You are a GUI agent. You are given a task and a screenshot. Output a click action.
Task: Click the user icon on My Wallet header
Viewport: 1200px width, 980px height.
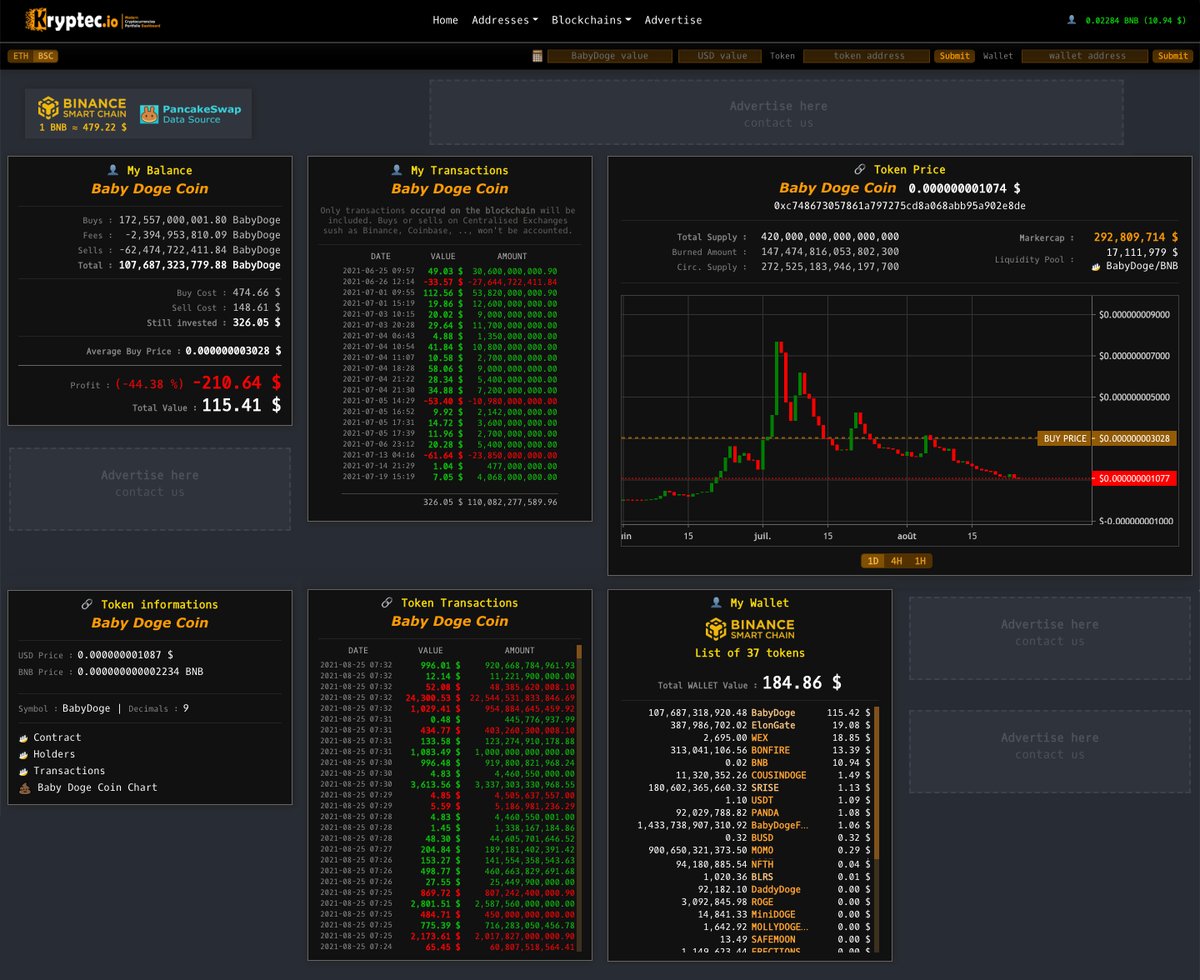[716, 602]
